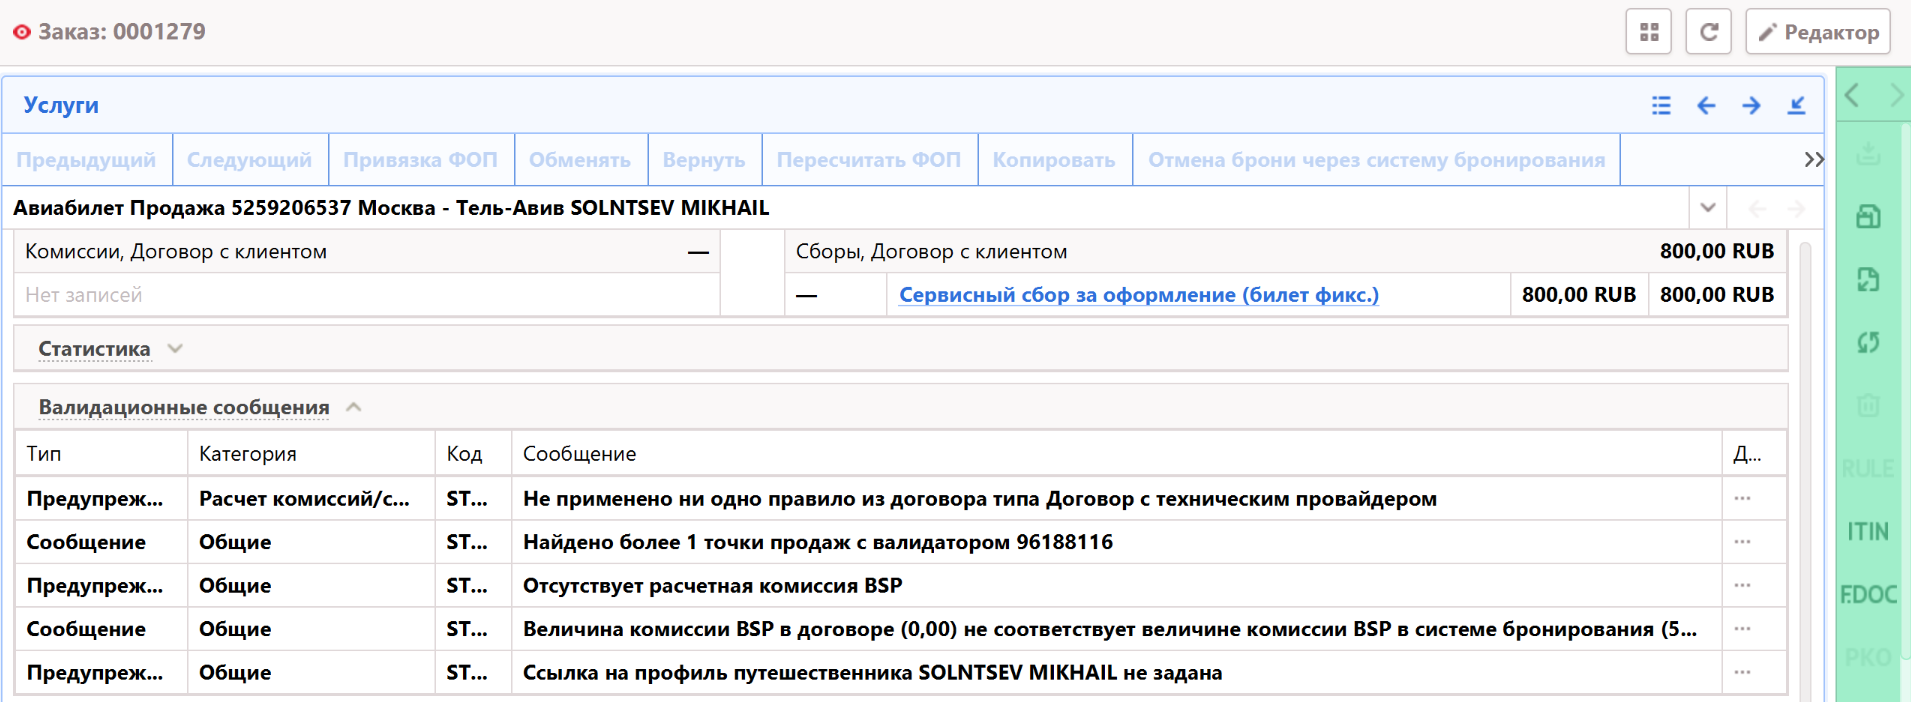Click the Код column header
The height and width of the screenshot is (702, 1911).
tap(464, 454)
